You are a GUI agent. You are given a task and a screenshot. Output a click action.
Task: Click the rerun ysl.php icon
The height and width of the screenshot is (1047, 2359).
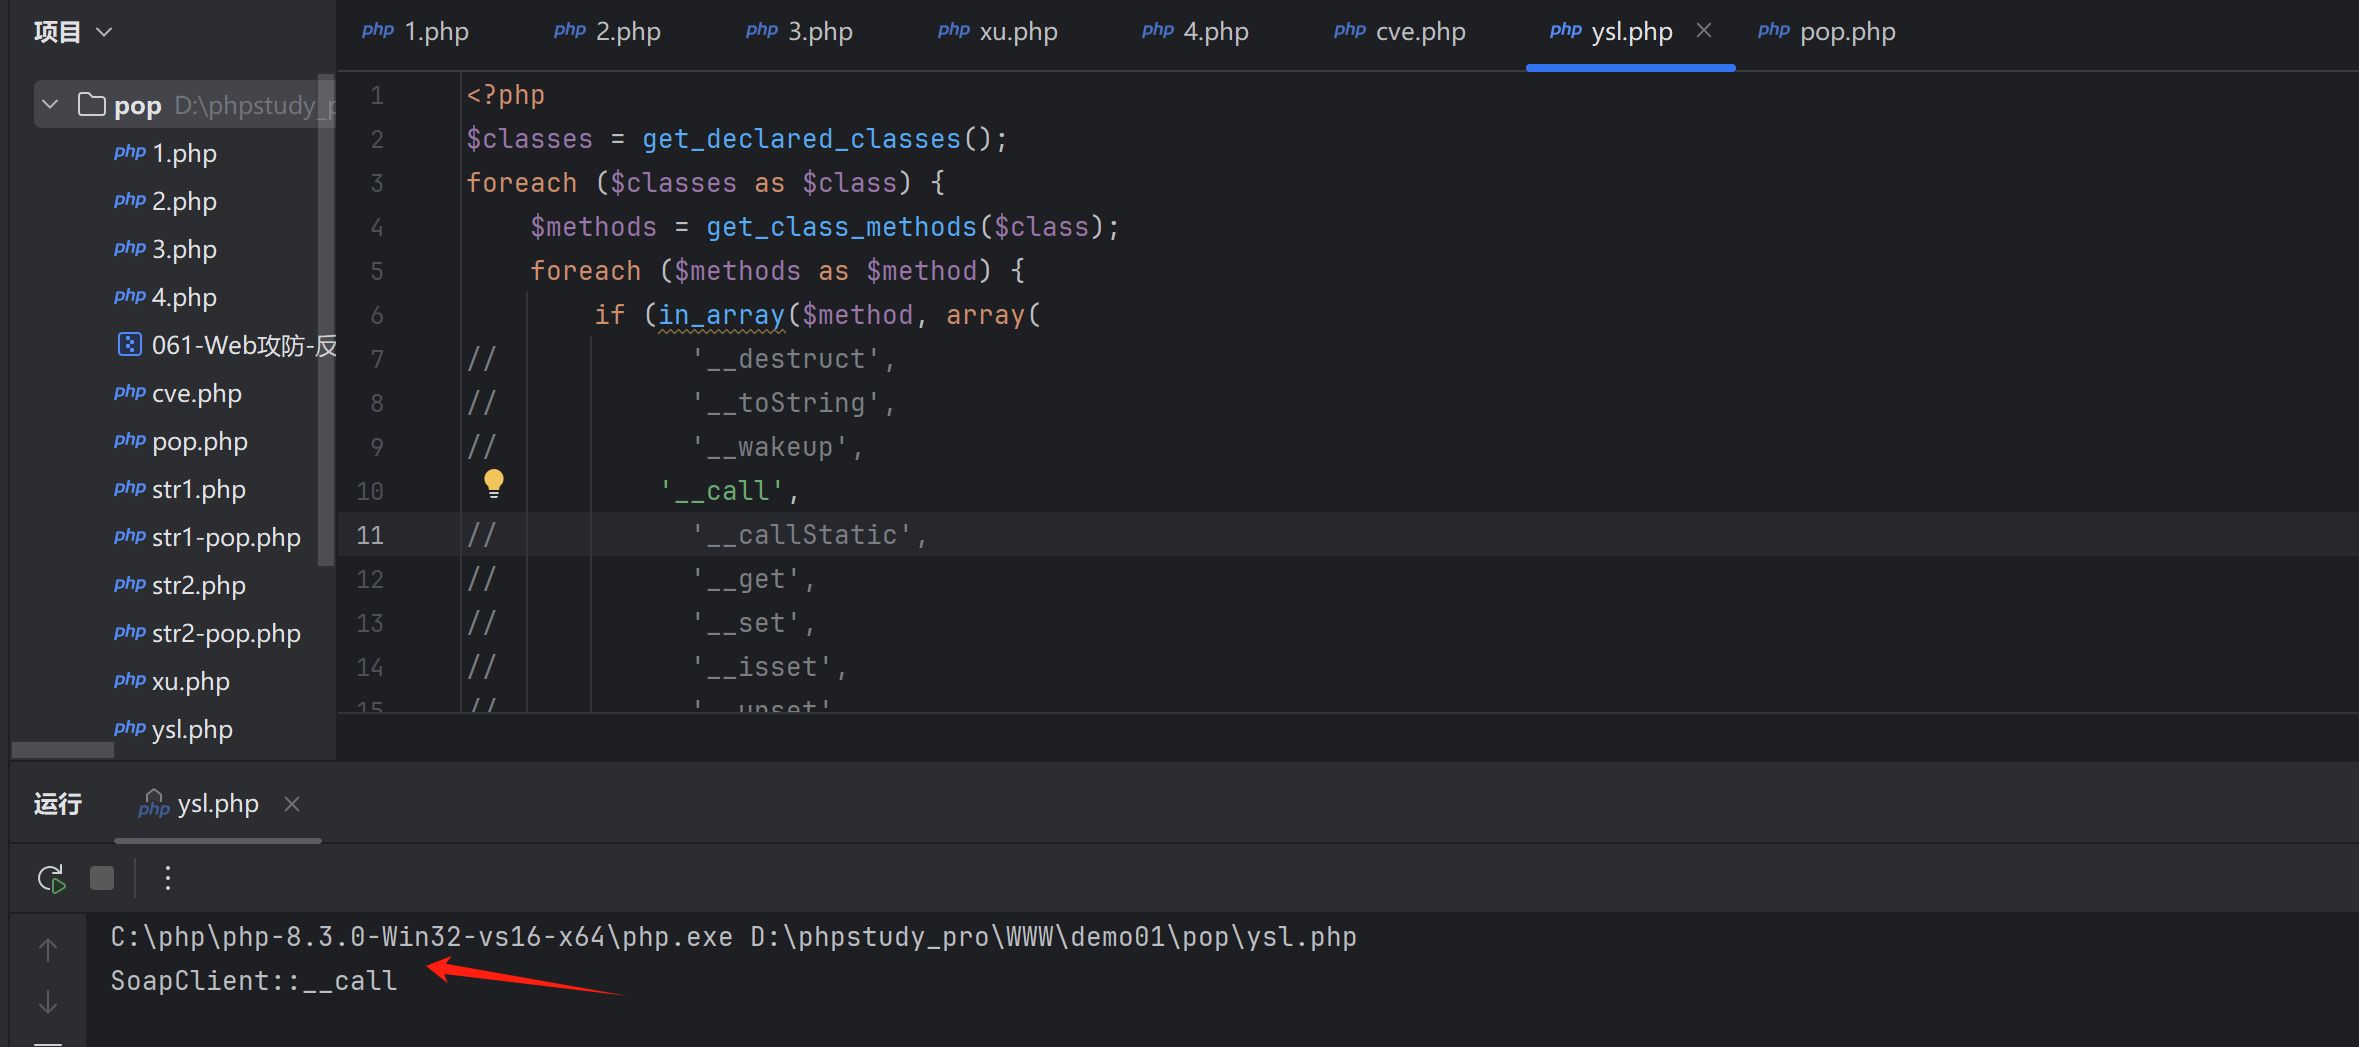(x=51, y=879)
